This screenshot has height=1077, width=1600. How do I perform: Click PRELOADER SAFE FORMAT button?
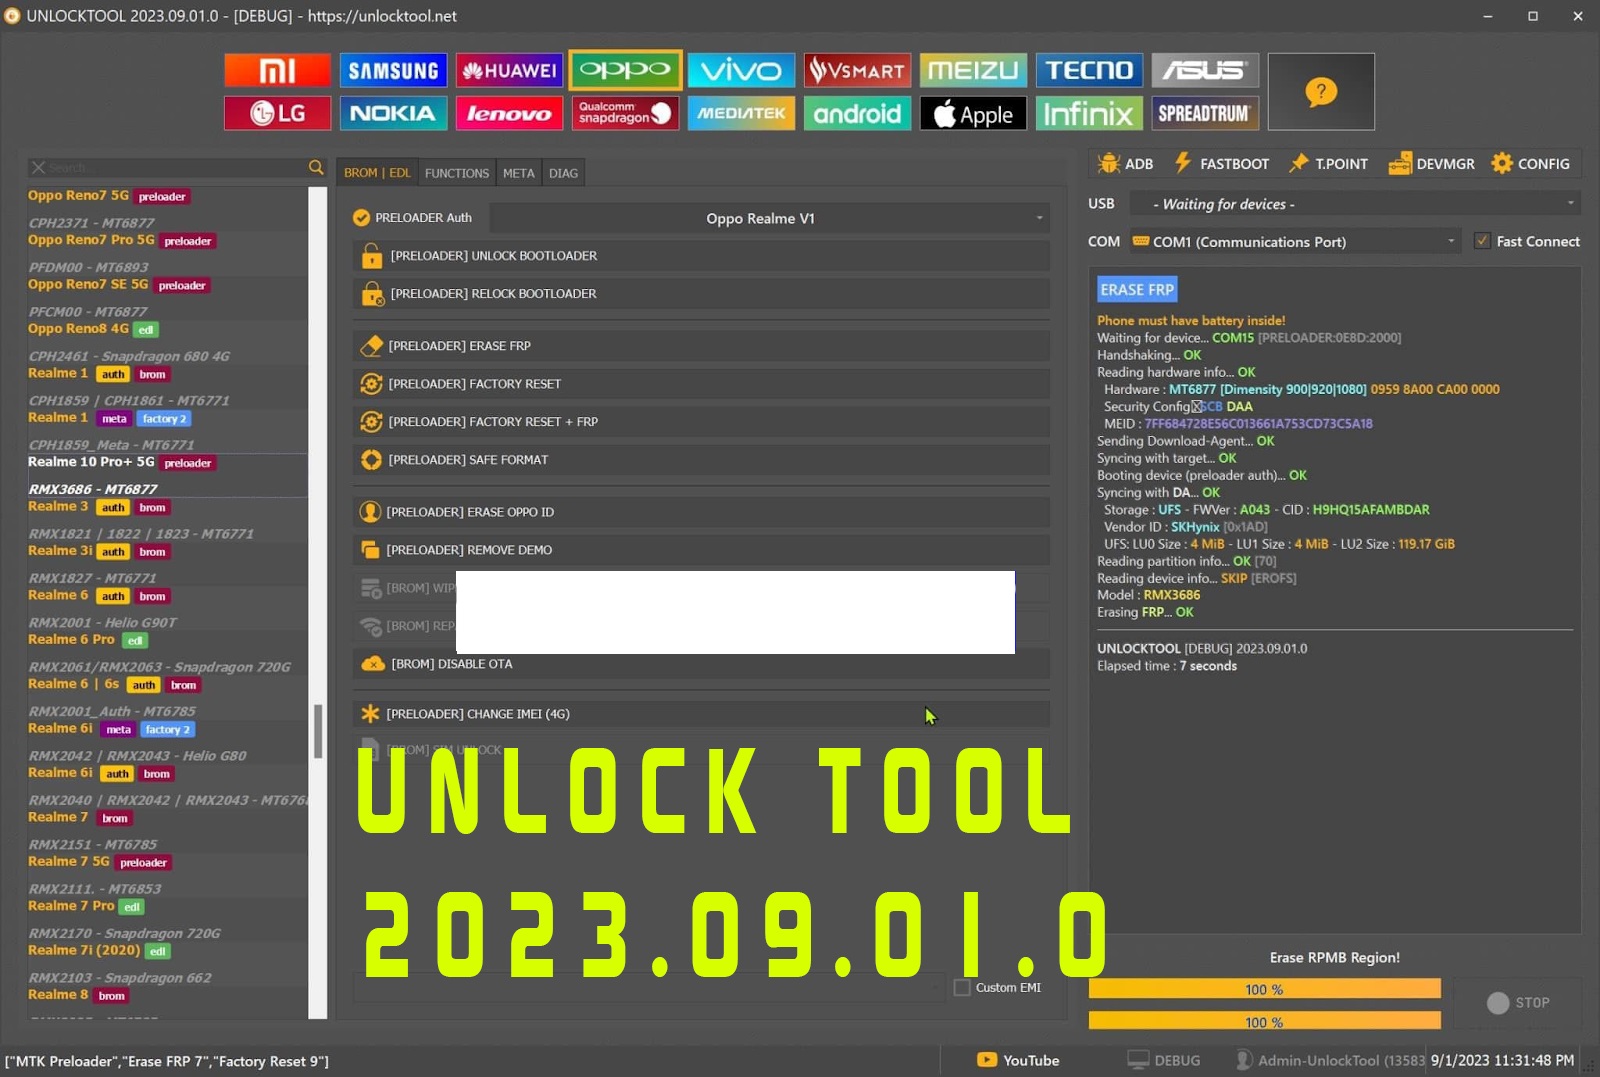coord(701,460)
